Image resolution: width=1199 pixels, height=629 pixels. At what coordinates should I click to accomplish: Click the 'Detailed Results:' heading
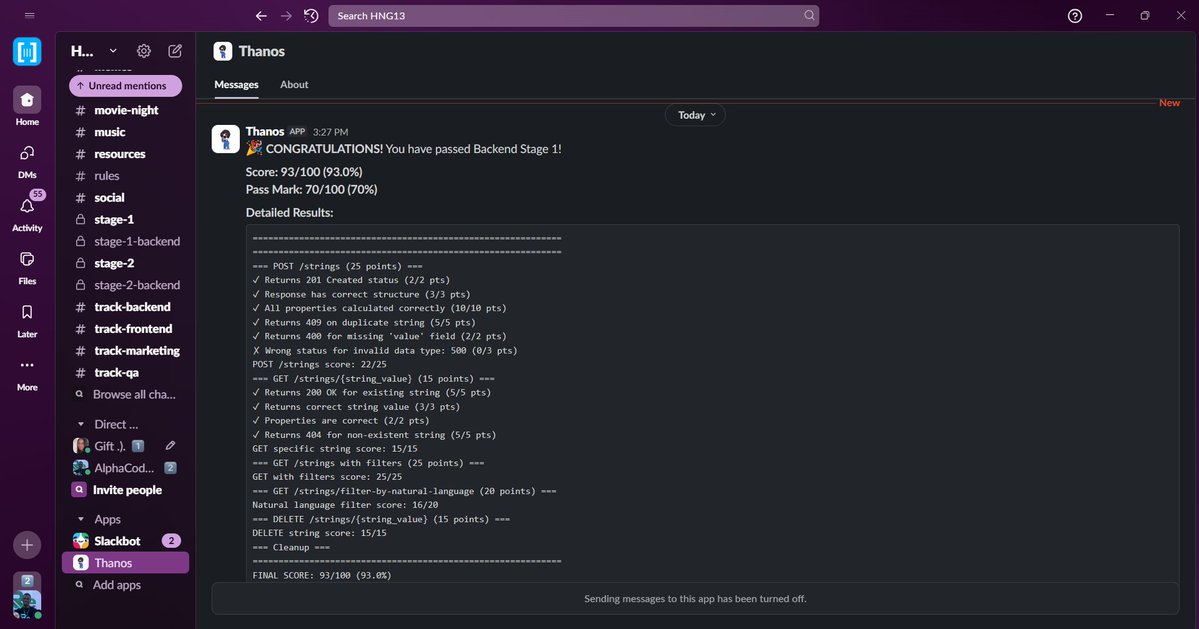(289, 212)
